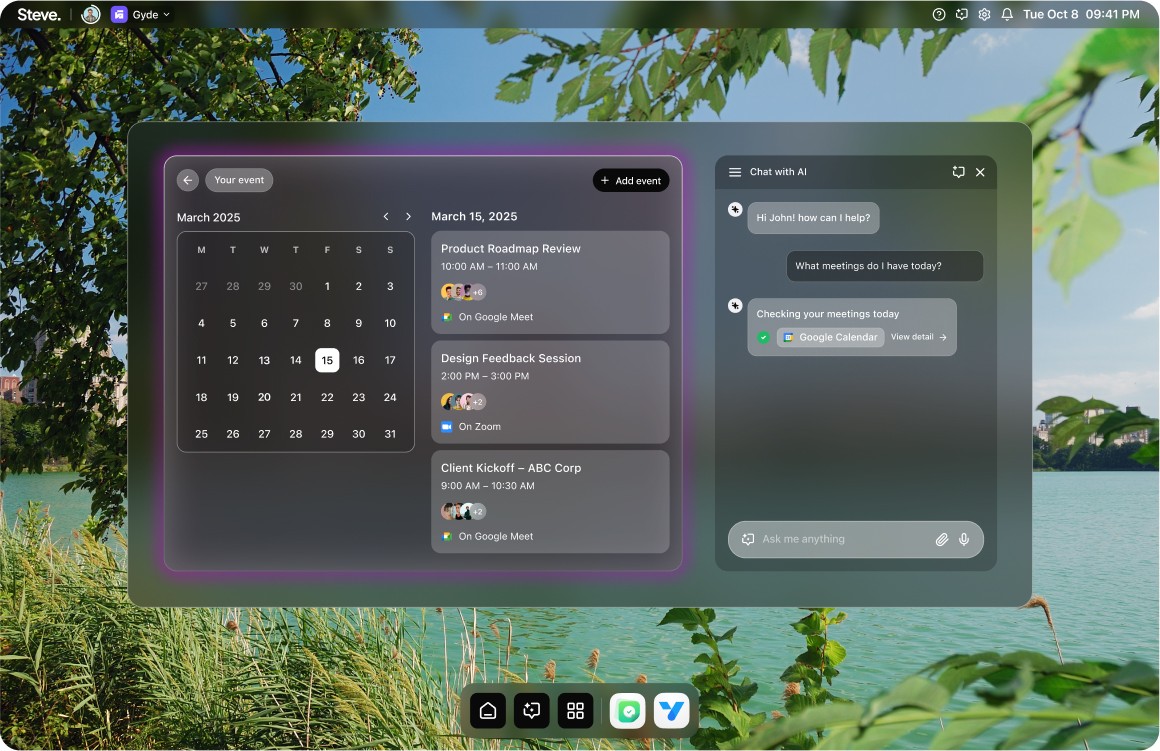Open the Design Feedback Session event
Screen dimensions: 1160x751
pos(550,392)
